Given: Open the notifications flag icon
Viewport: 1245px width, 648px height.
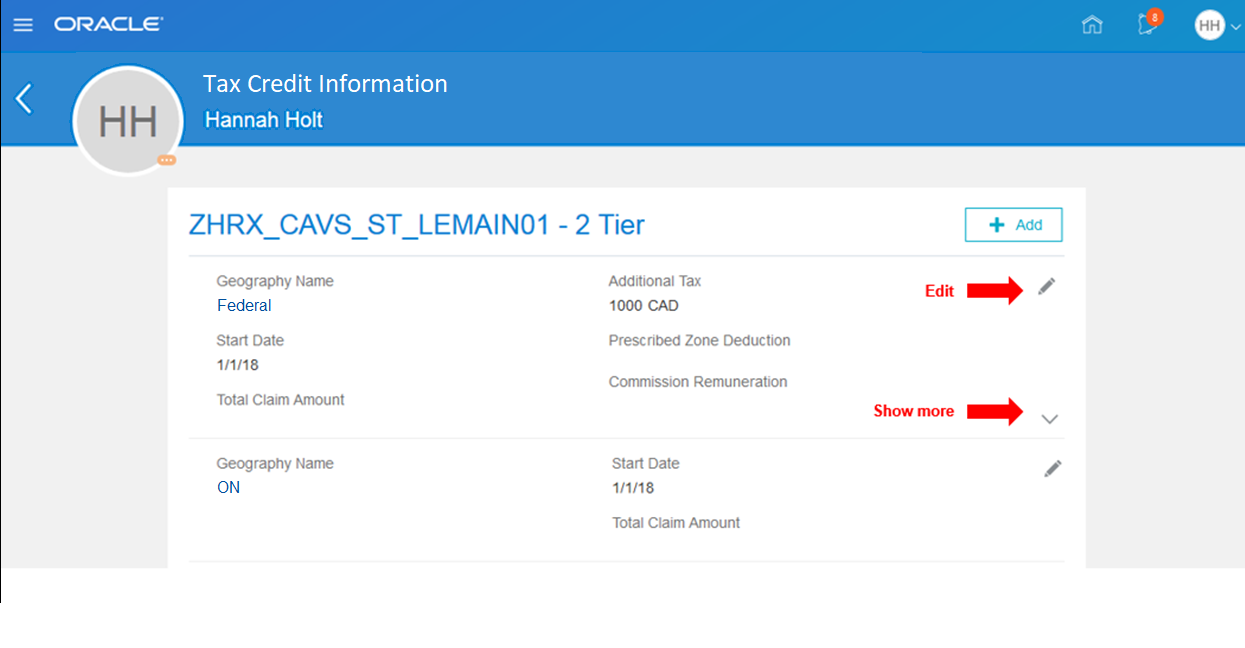Looking at the screenshot, I should coord(1148,25).
